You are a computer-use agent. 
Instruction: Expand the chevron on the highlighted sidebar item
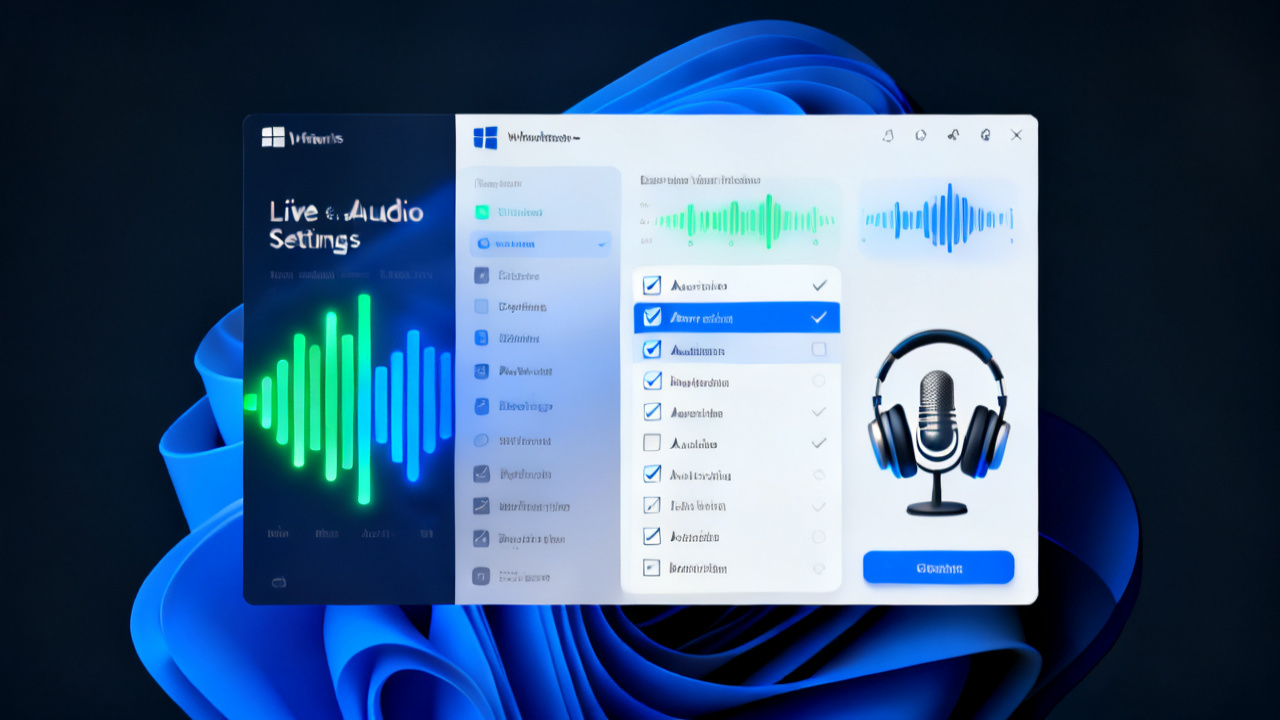point(601,243)
